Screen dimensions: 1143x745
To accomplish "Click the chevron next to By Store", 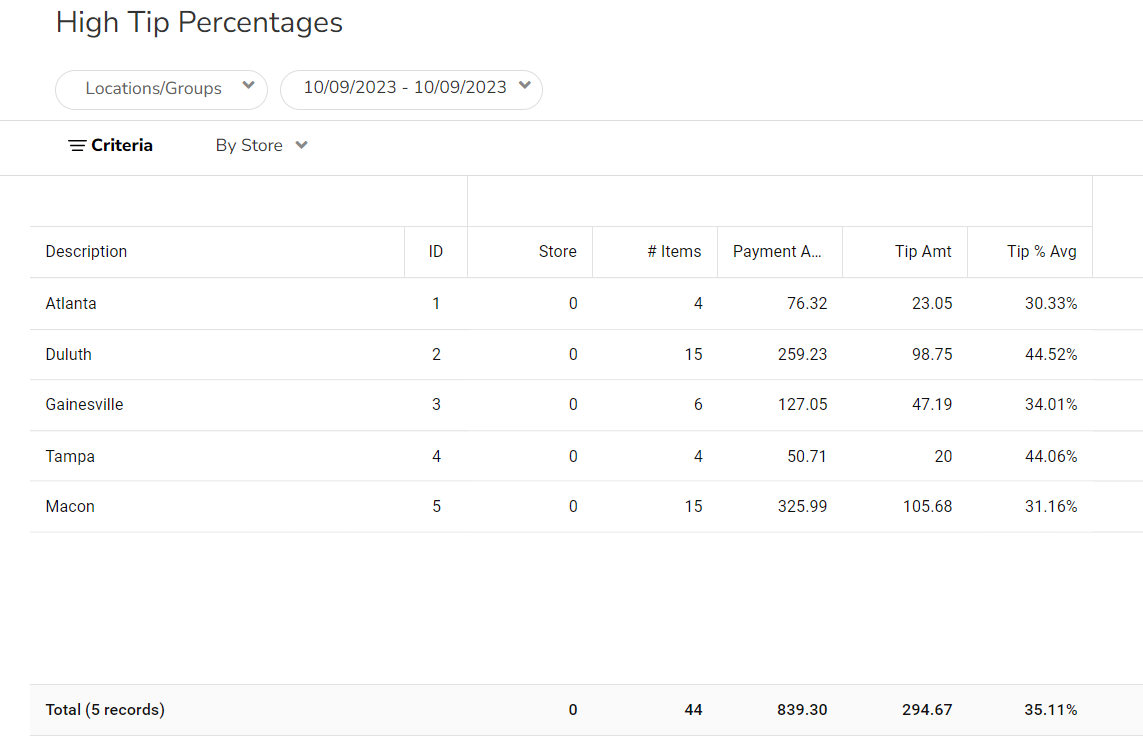I will coord(301,146).
